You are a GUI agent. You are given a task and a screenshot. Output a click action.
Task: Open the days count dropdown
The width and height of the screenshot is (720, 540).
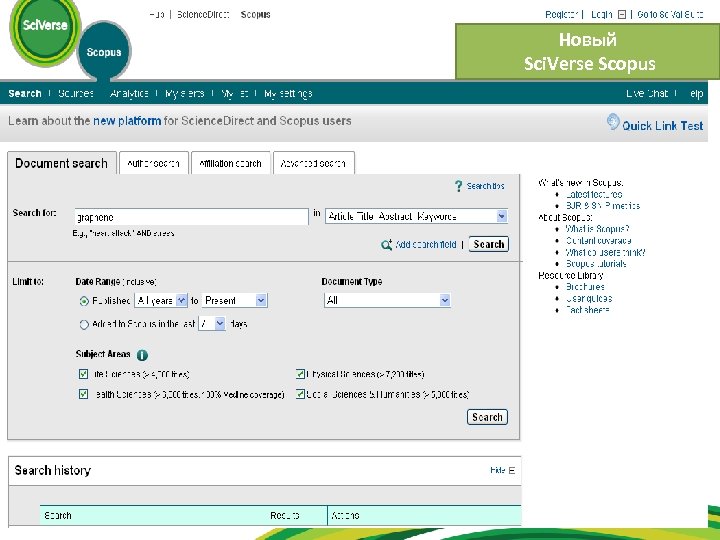click(x=212, y=324)
